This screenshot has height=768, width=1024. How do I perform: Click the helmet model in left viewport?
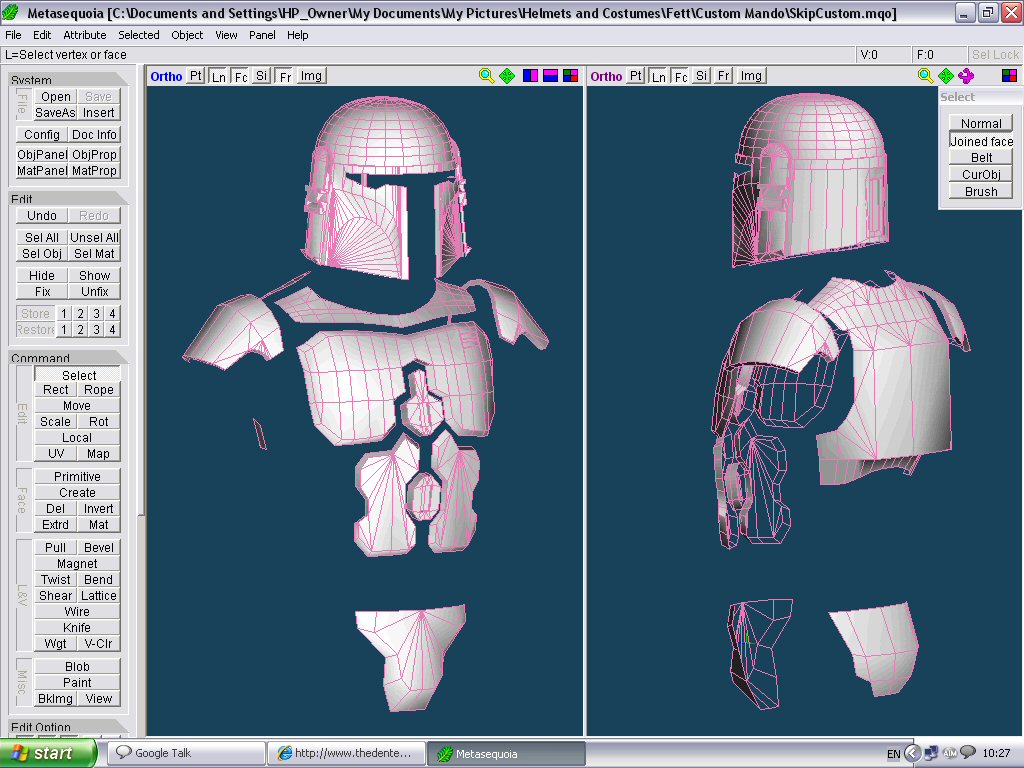[387, 189]
